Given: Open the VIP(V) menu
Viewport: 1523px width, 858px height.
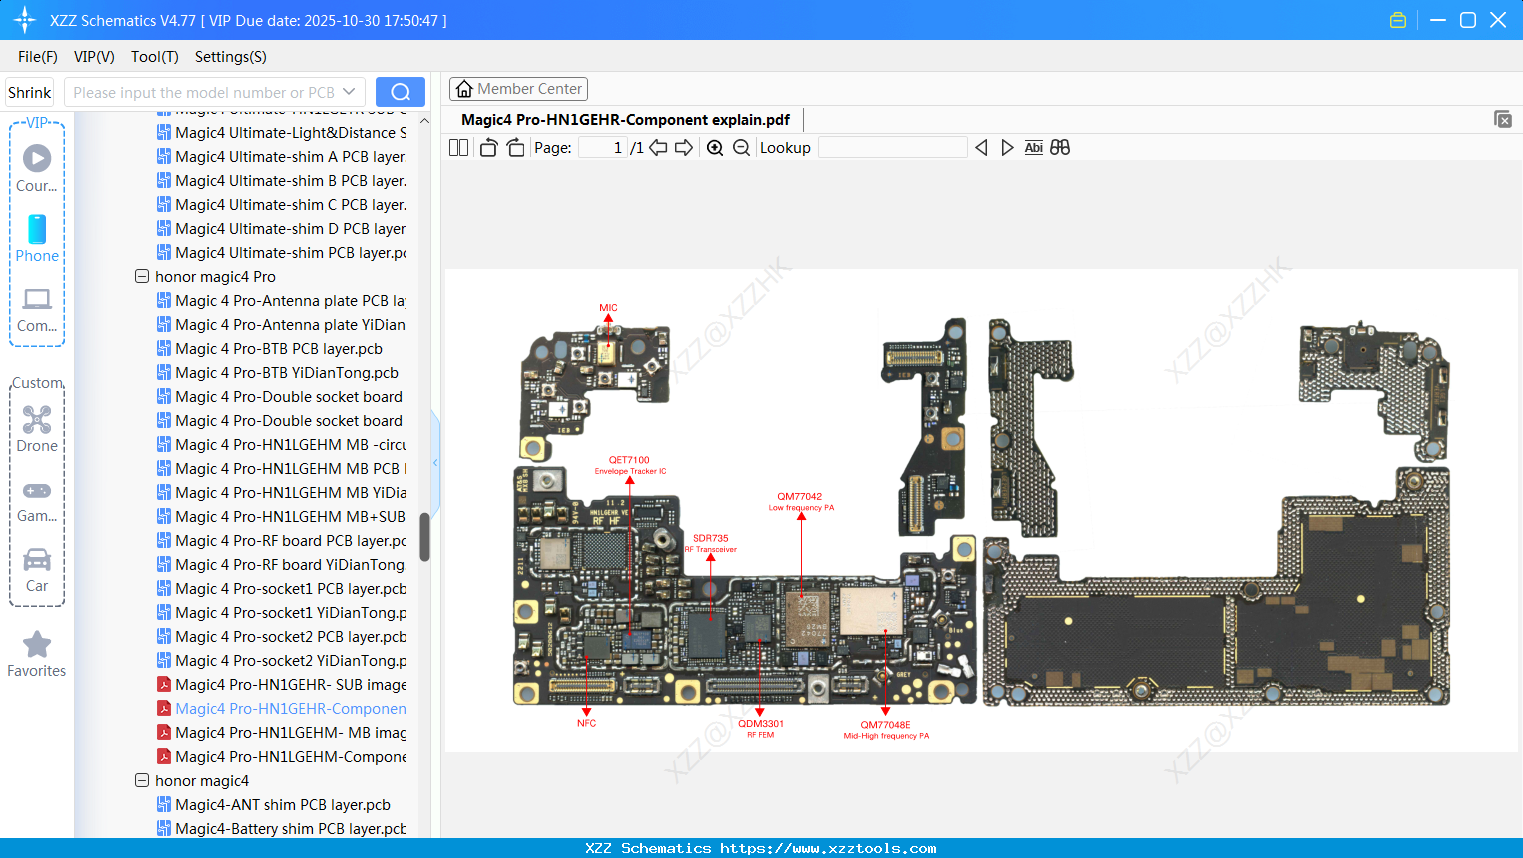Looking at the screenshot, I should pyautogui.click(x=94, y=57).
